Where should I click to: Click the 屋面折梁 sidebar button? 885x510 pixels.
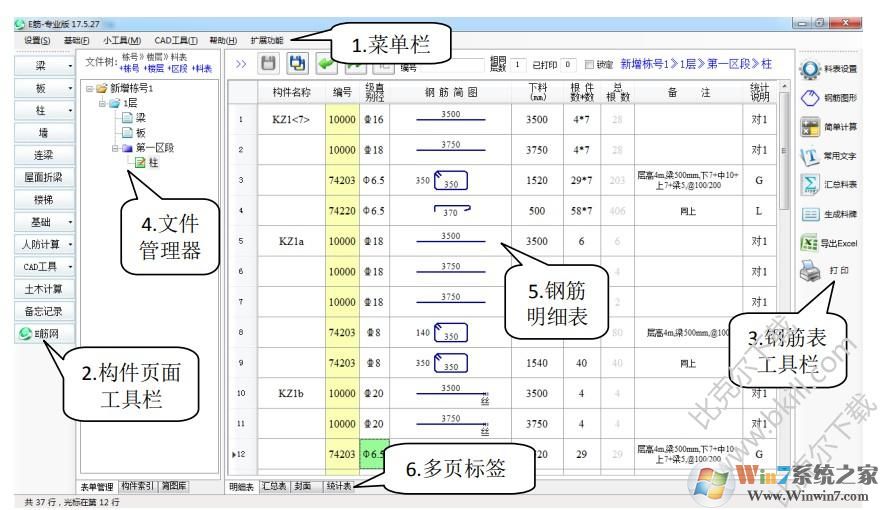coord(44,177)
